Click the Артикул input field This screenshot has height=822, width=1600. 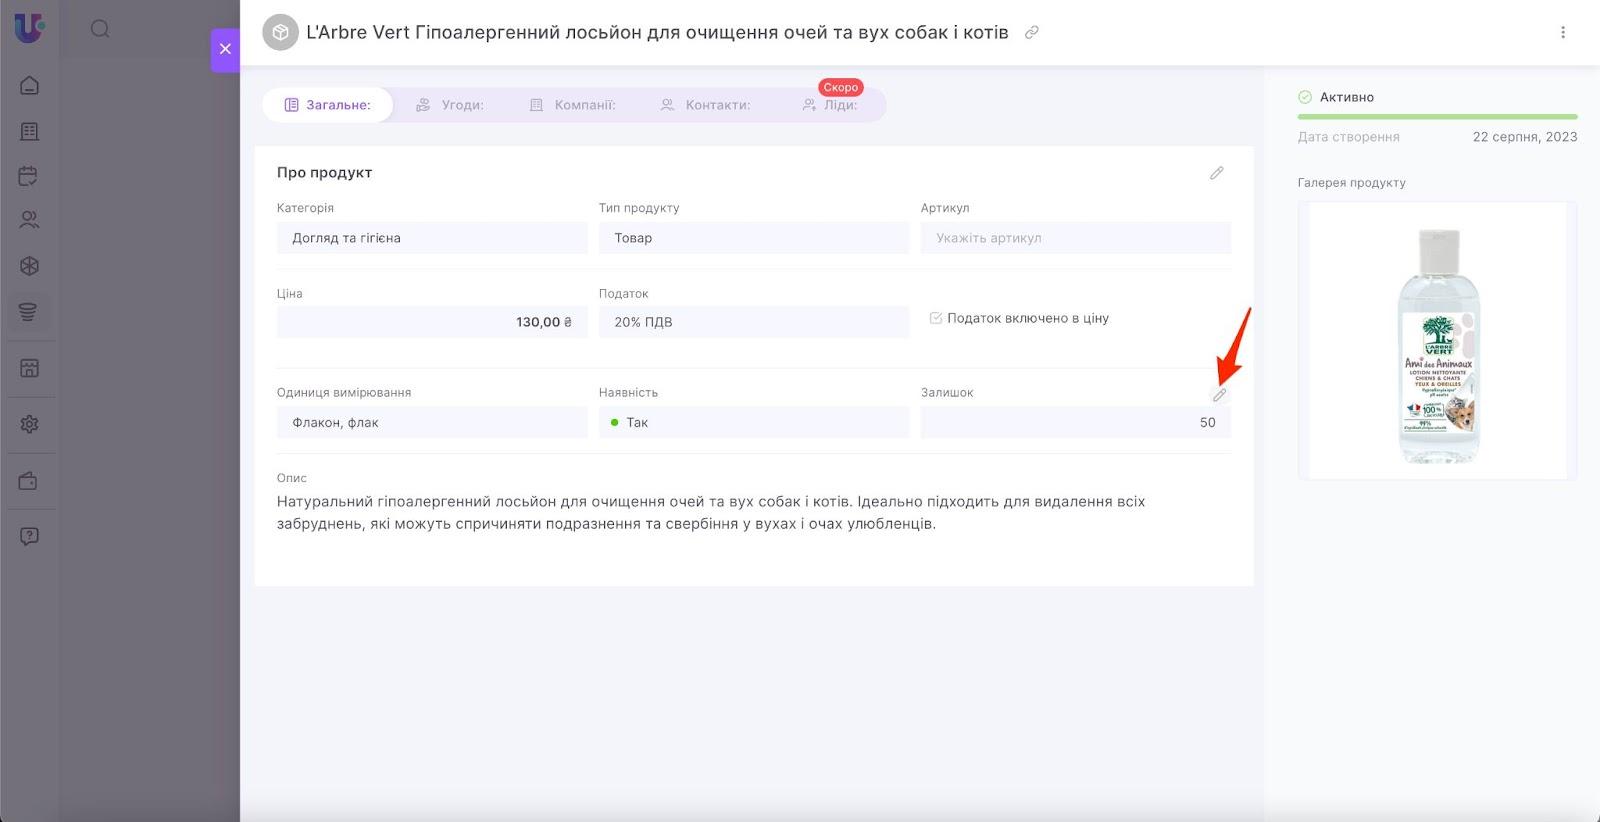1076,238
